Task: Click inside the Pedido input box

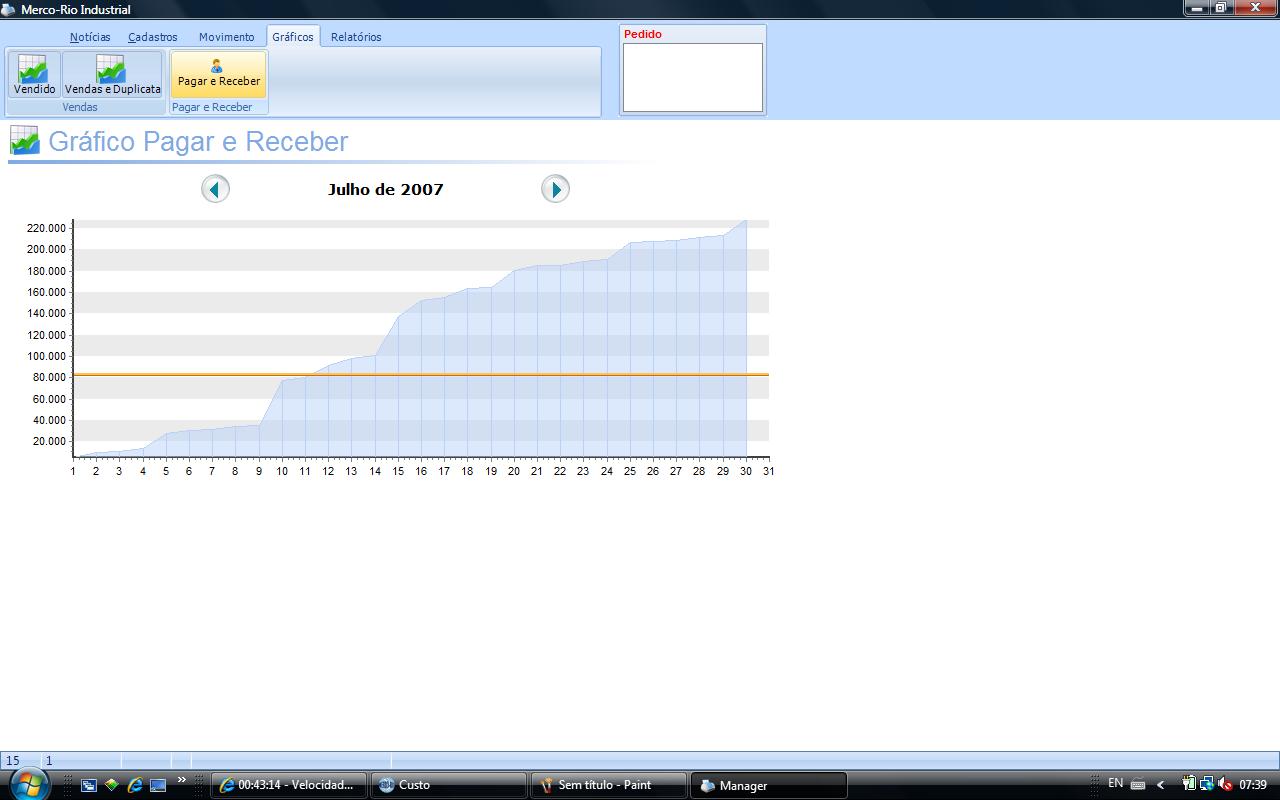Action: click(692, 77)
